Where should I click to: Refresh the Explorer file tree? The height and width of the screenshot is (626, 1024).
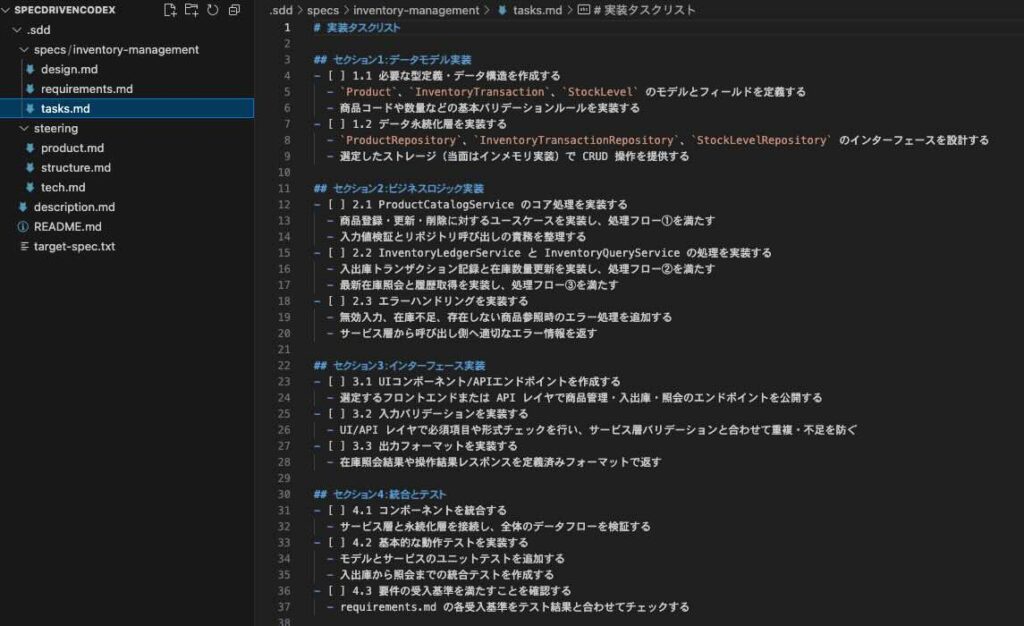tap(212, 10)
